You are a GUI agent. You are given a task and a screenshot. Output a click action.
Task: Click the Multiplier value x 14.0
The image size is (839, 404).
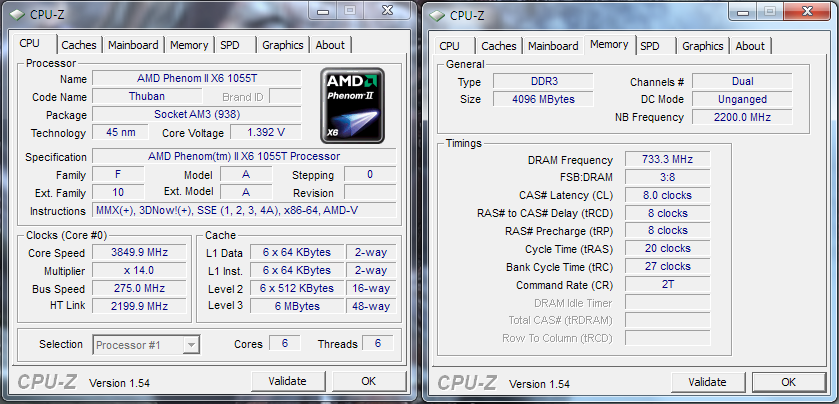pos(140,270)
